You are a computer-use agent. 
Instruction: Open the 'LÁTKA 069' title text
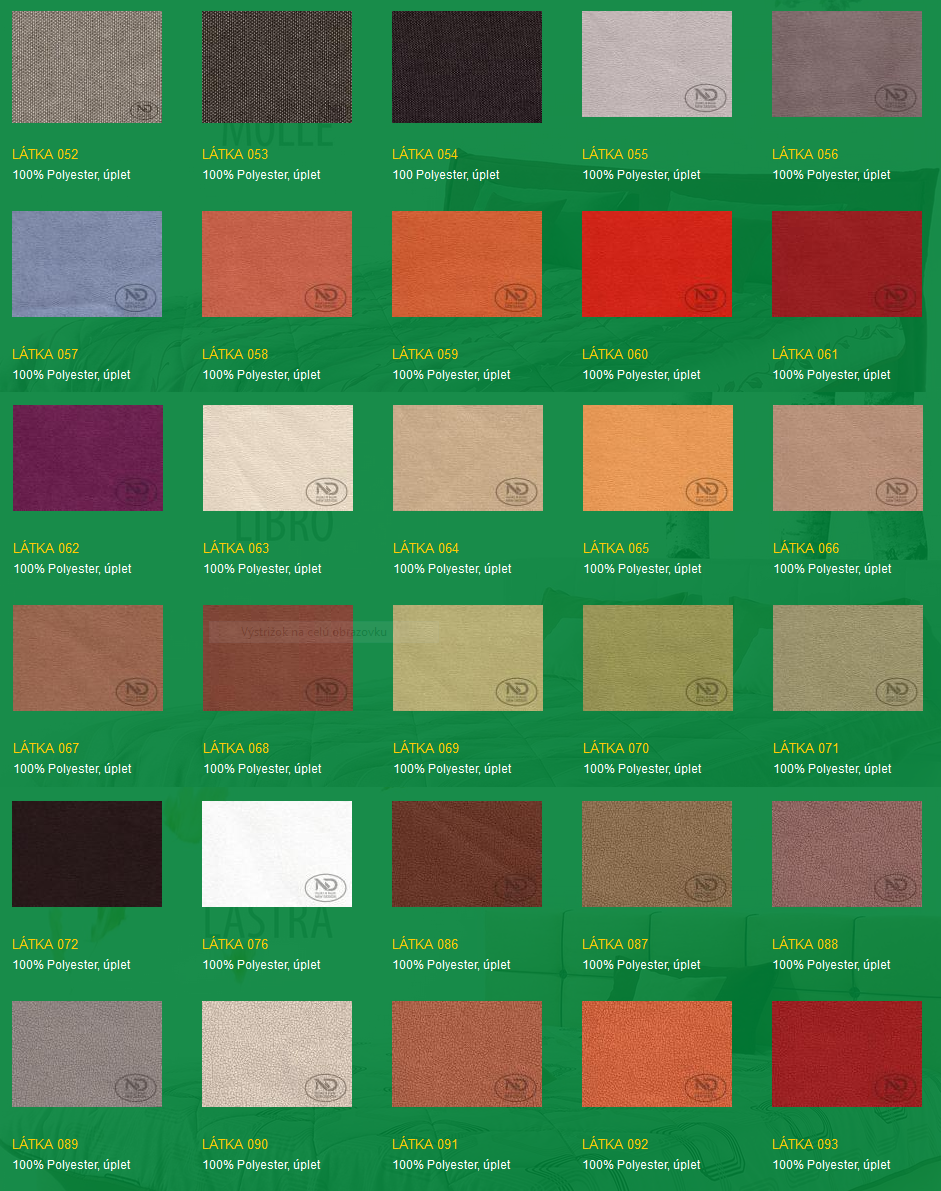426,748
